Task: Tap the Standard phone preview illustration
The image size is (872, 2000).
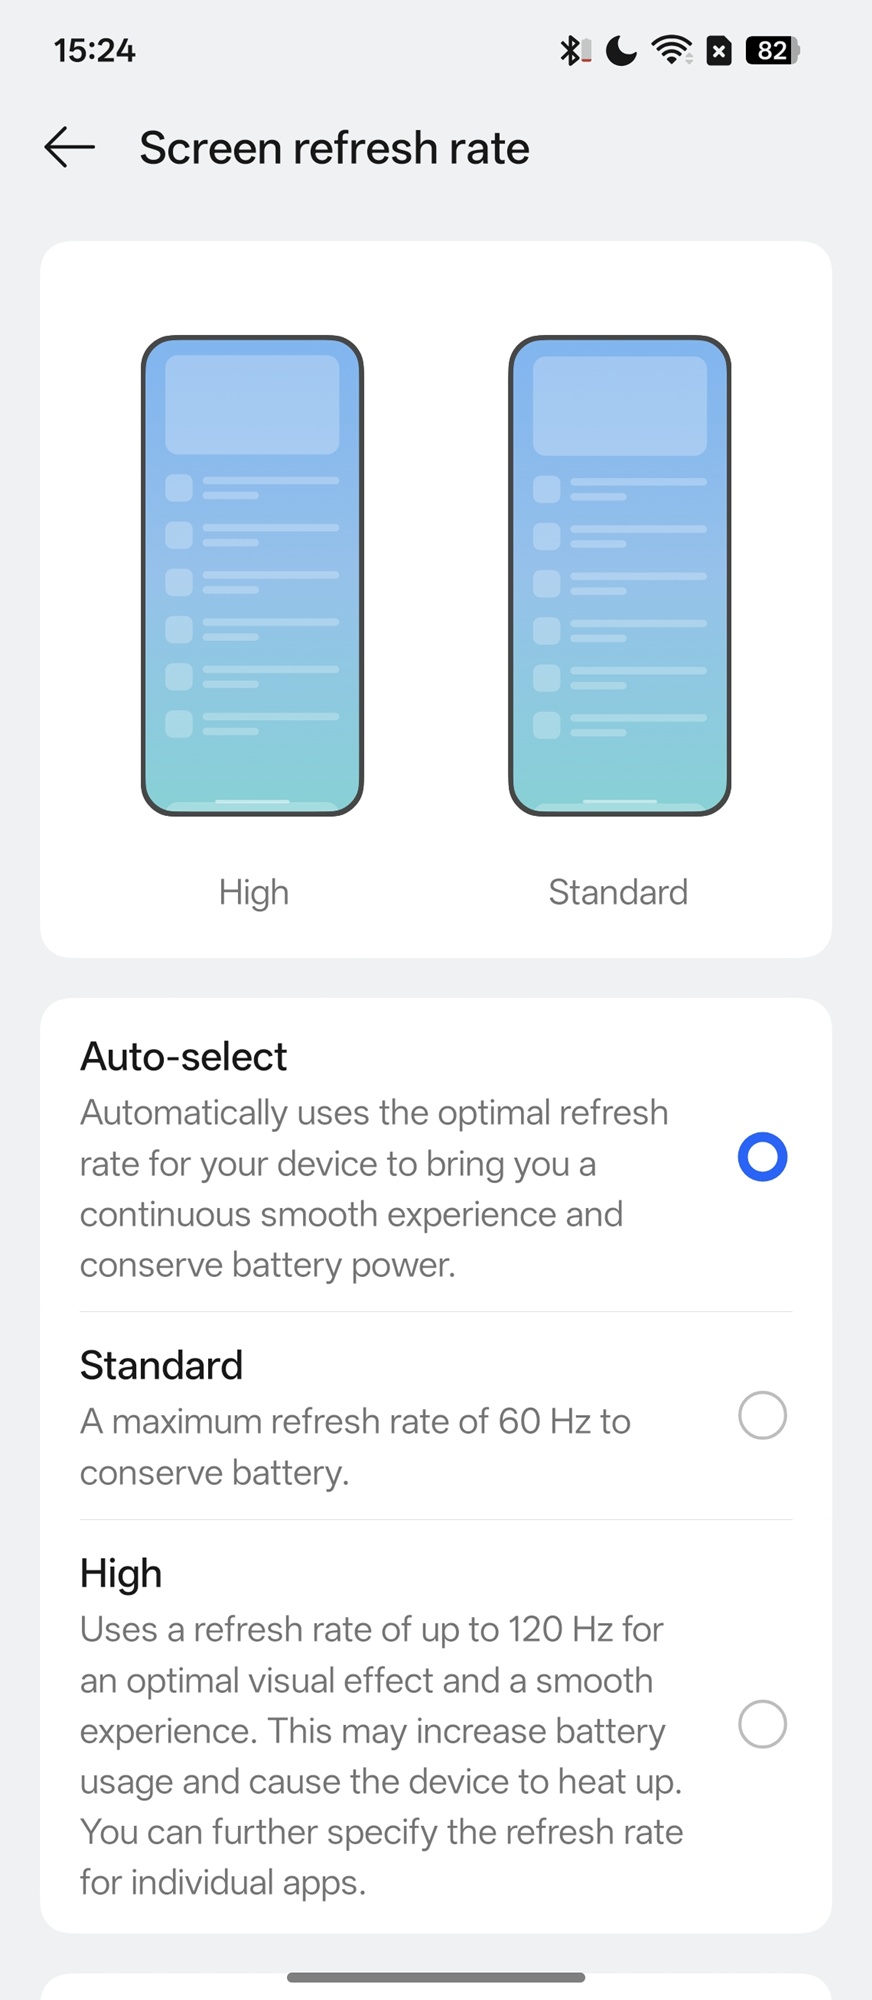Action: point(619,575)
